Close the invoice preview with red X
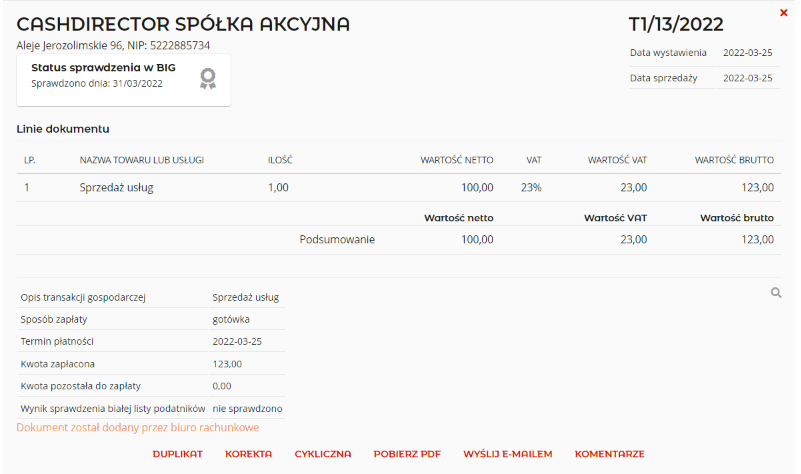801x474 pixels. point(783,12)
